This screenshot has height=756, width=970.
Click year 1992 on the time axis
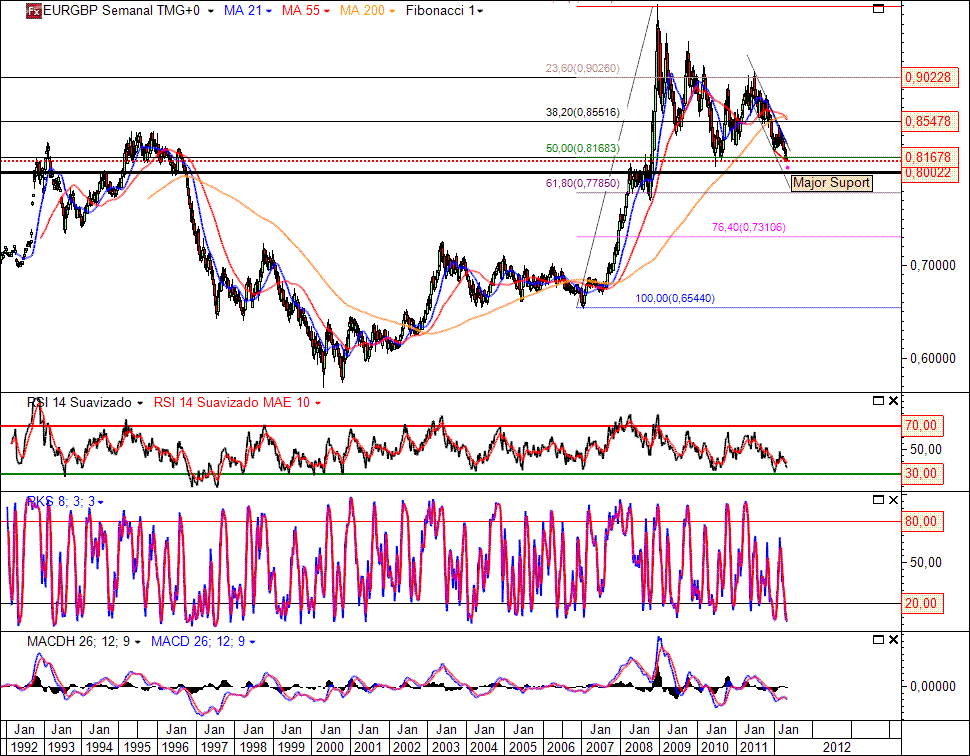click(24, 747)
